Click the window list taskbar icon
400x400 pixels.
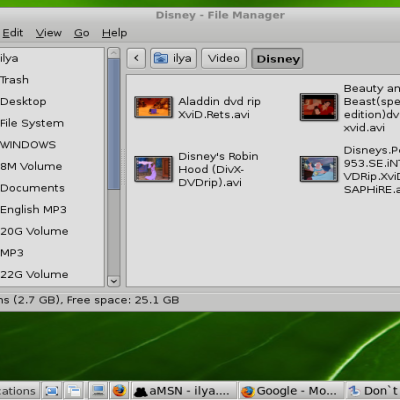pos(74,391)
